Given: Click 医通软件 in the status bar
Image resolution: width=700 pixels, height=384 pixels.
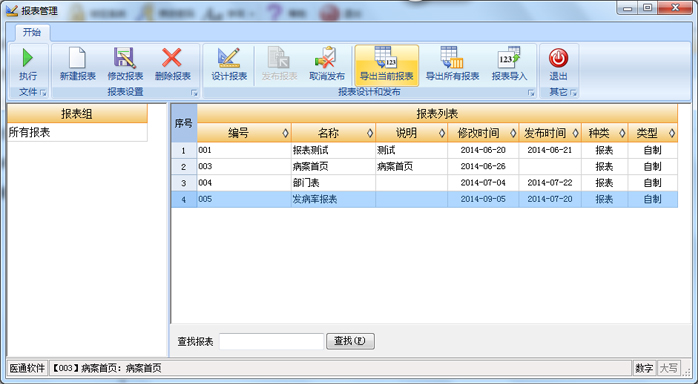Looking at the screenshot, I should [27, 368].
